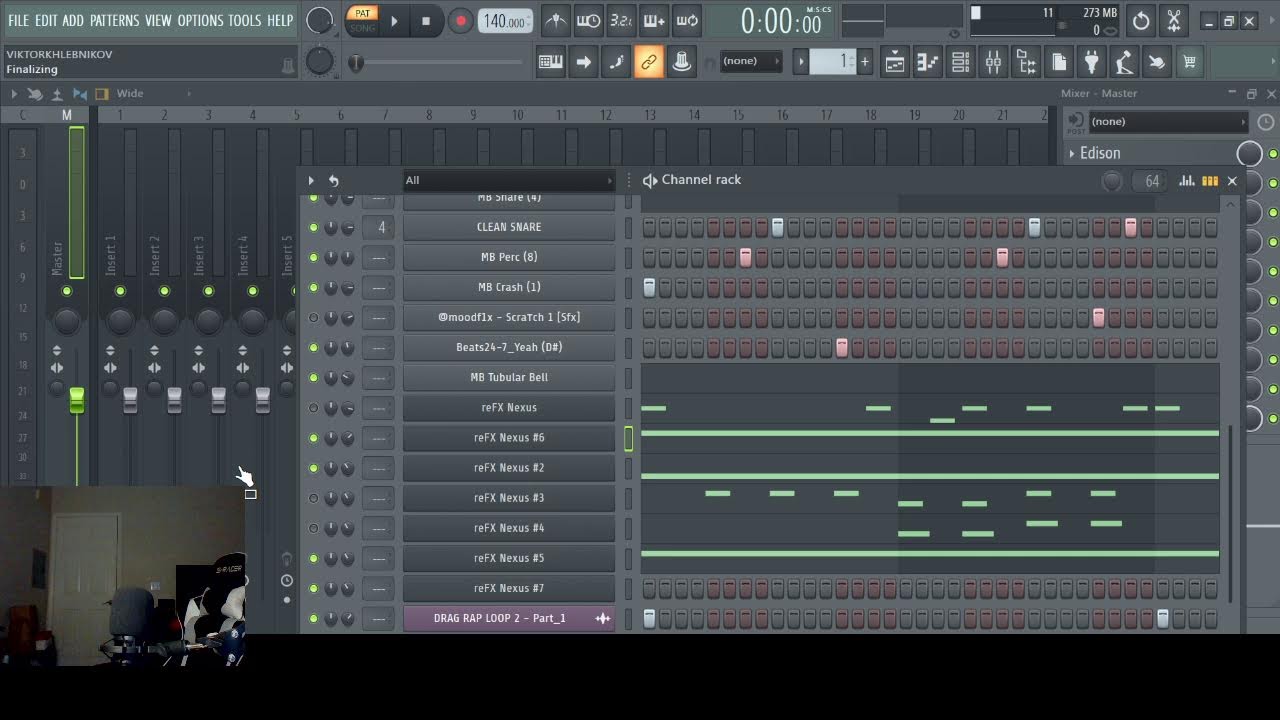
Task: Open the EDIT menu
Action: 46,20
